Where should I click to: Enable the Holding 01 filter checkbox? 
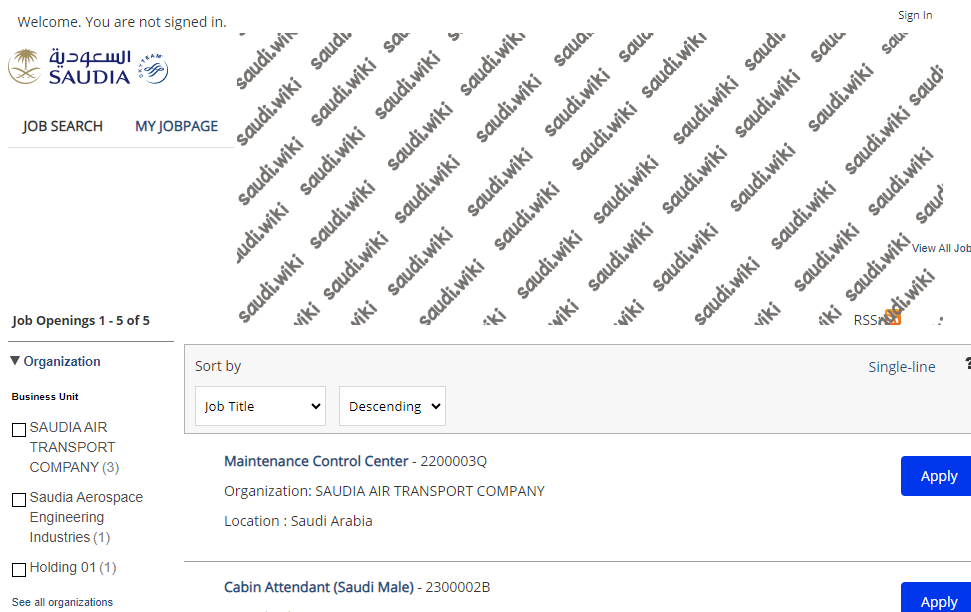19,570
